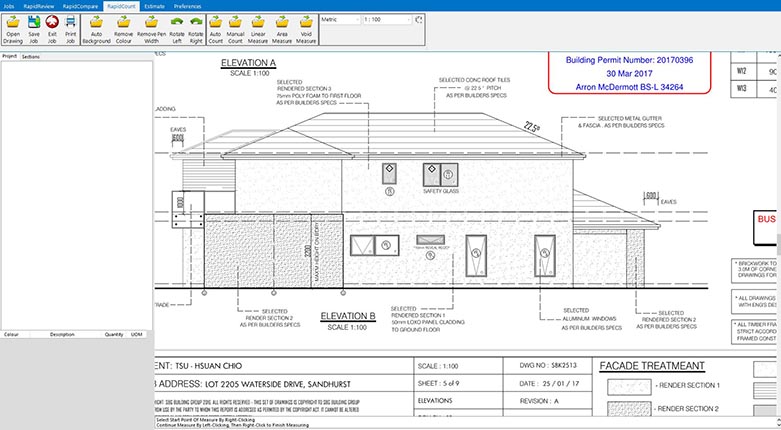This screenshot has height=430, width=781.
Task: Run the Auto Background tool
Action: (x=96, y=29)
